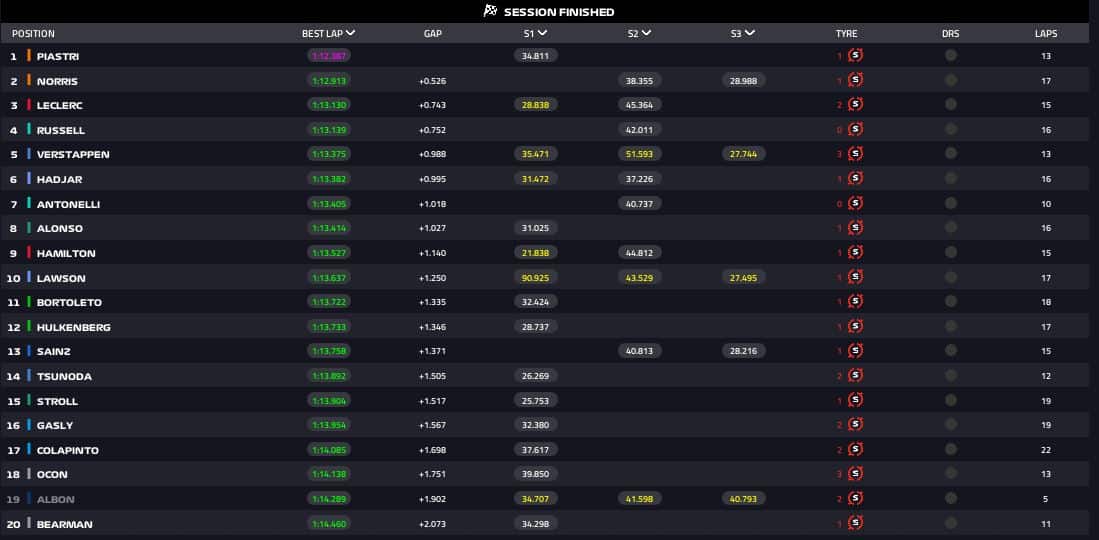Open the S3 sector column dropdown

(x=750, y=33)
